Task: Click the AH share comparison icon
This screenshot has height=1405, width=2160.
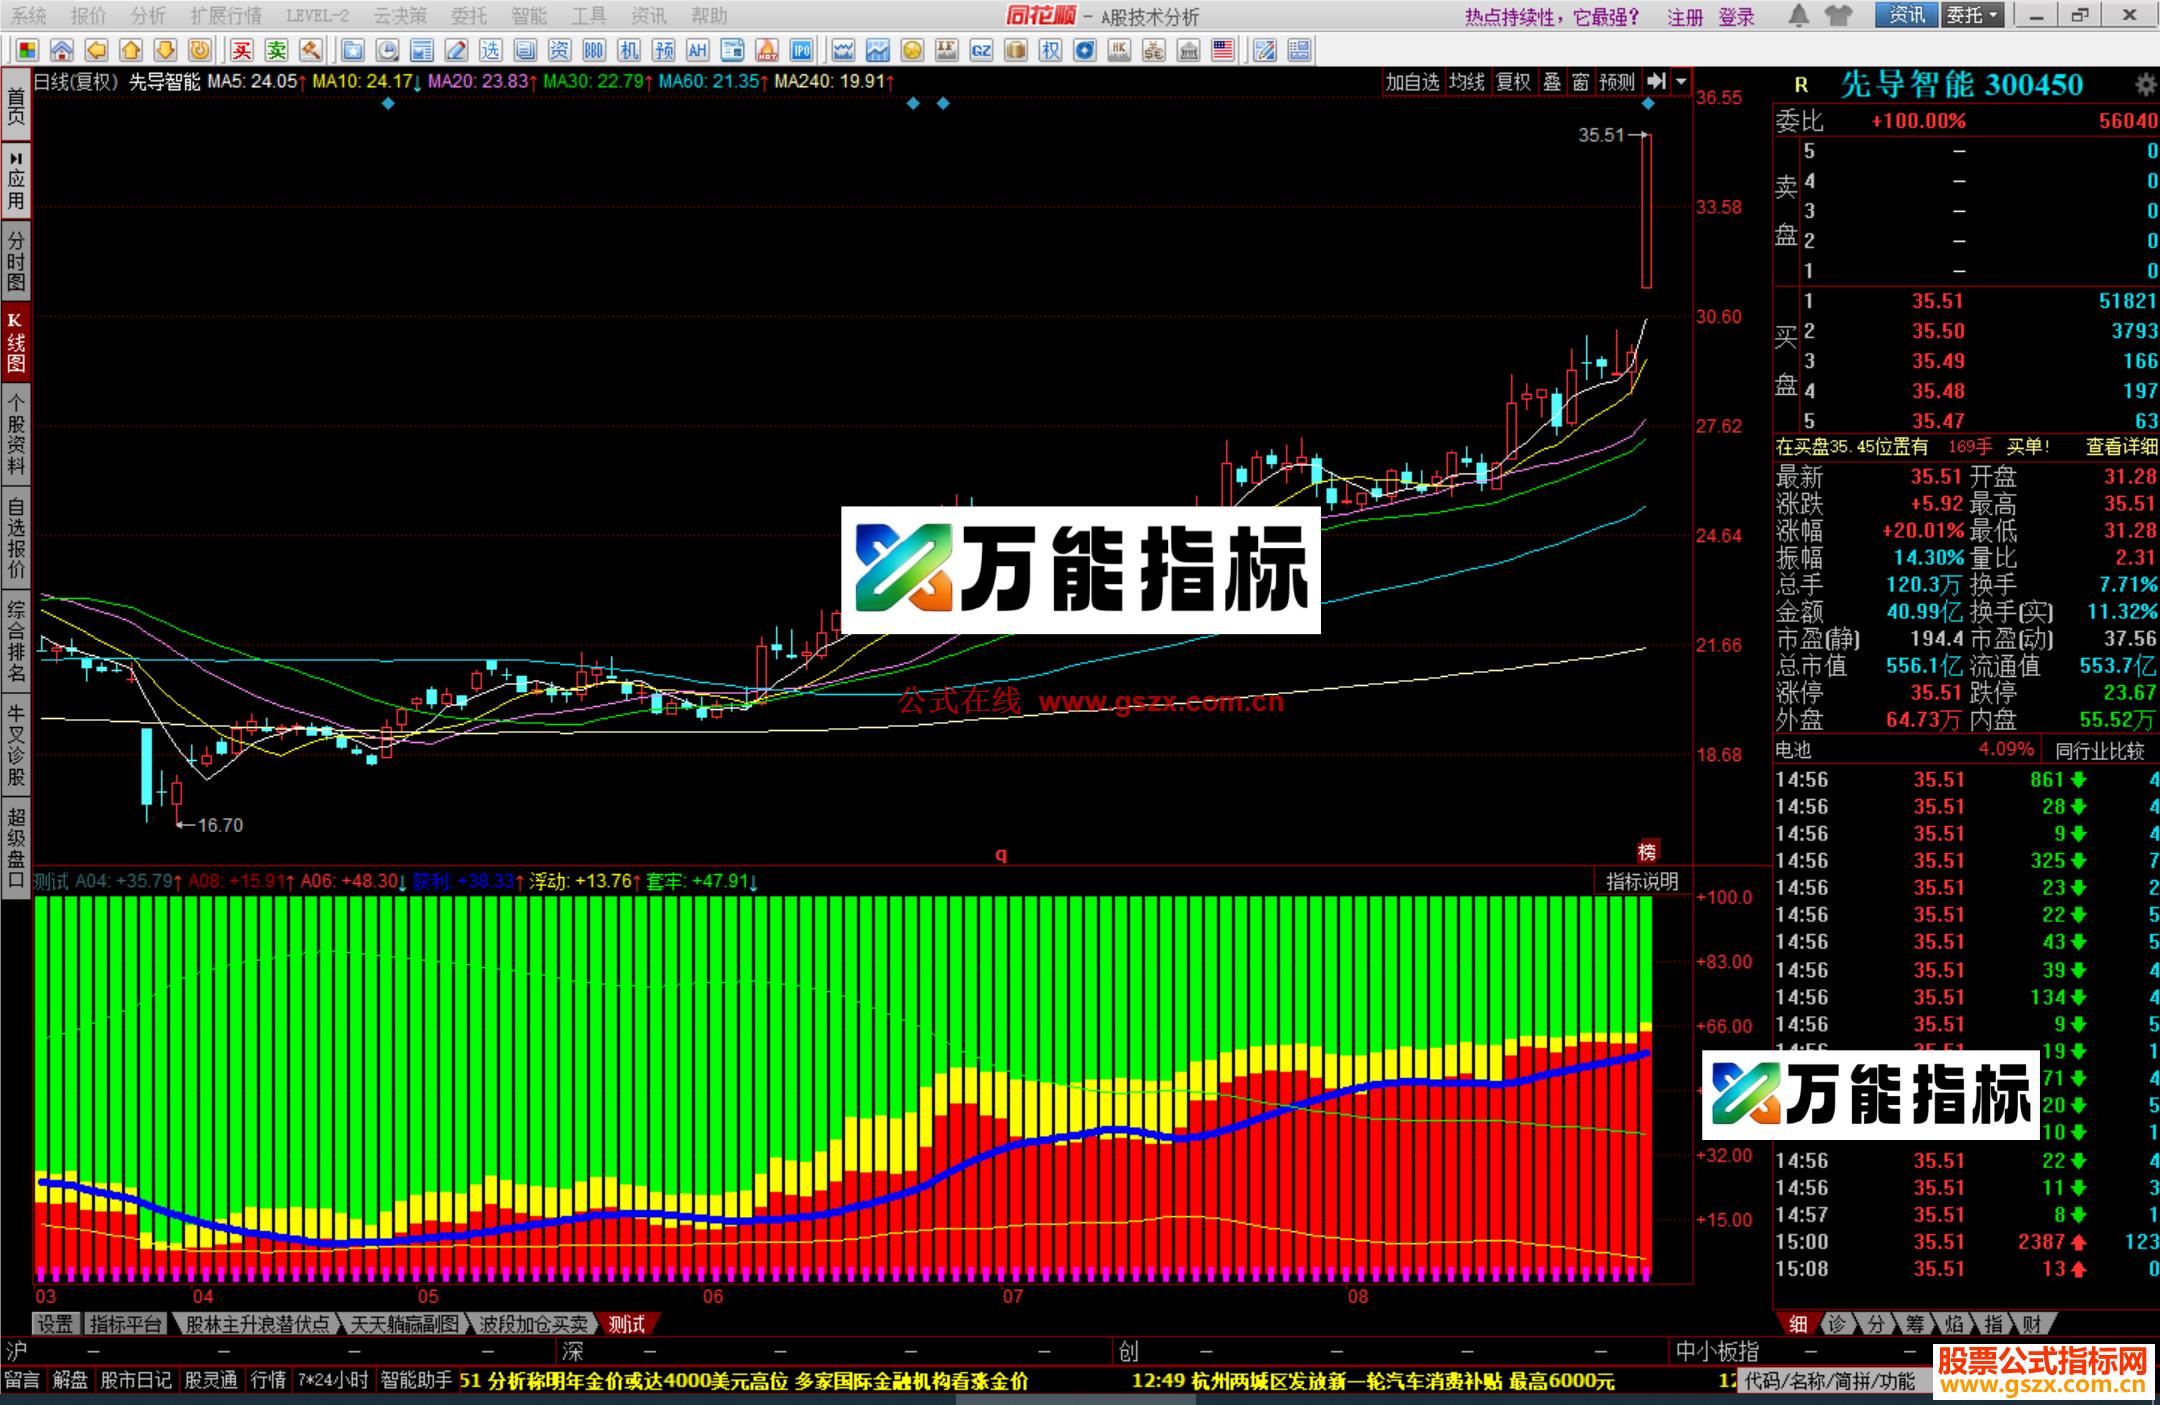Action: point(696,50)
